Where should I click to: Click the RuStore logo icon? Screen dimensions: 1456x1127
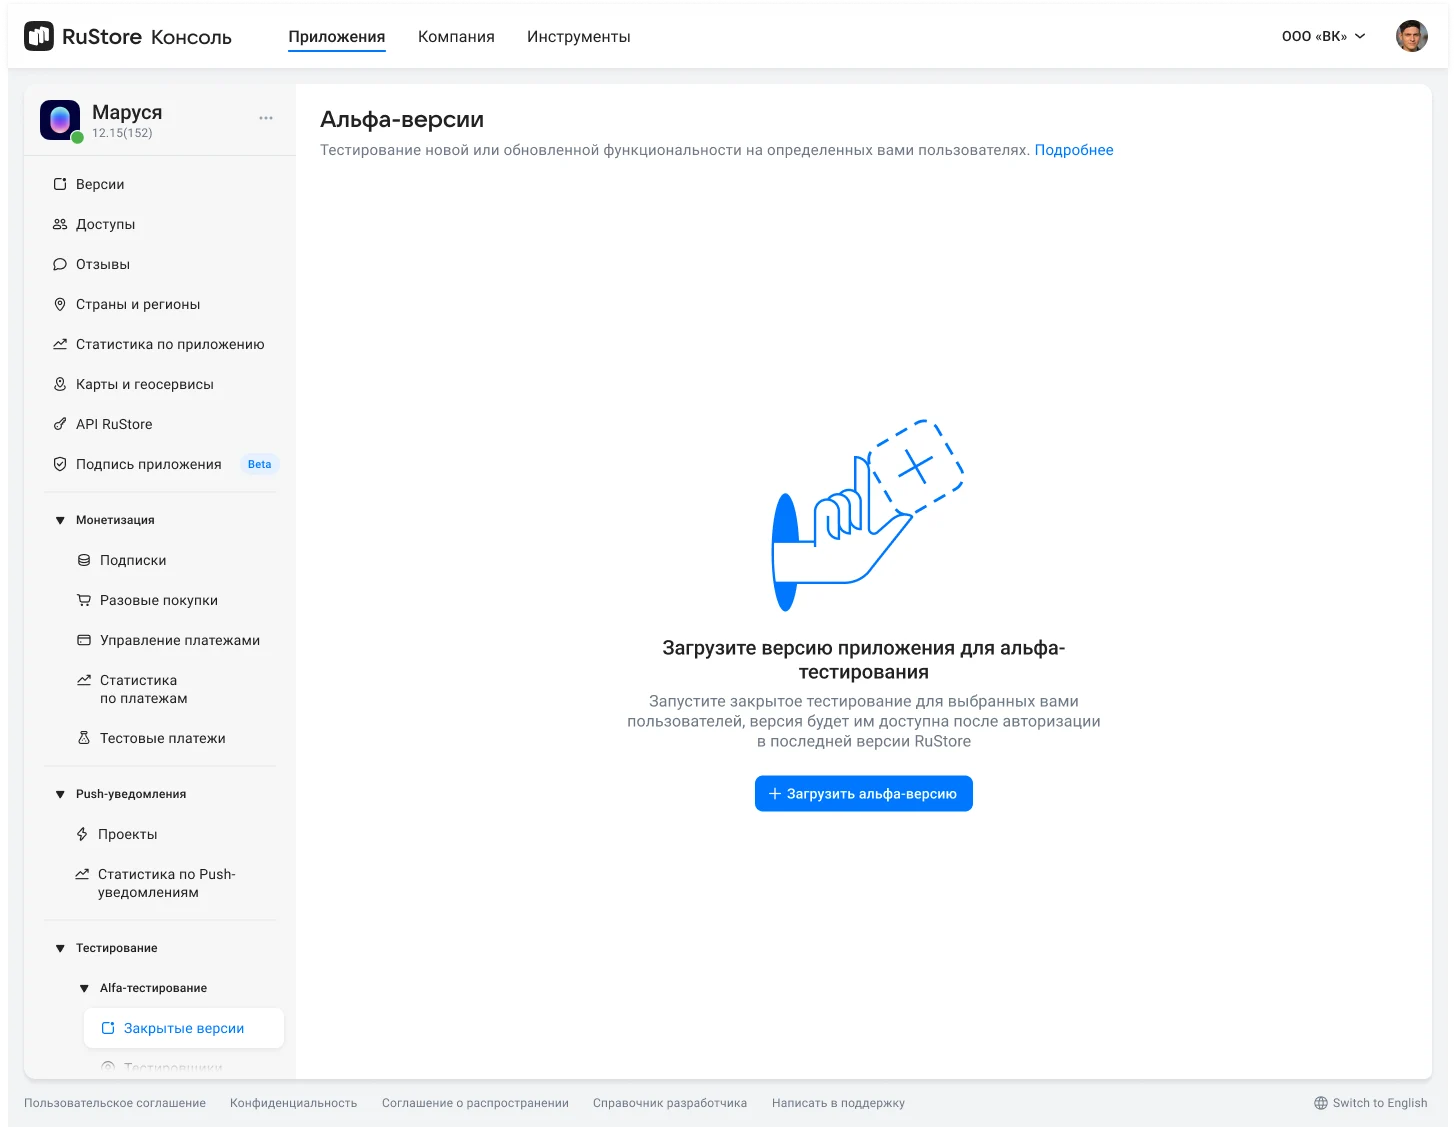(x=39, y=37)
